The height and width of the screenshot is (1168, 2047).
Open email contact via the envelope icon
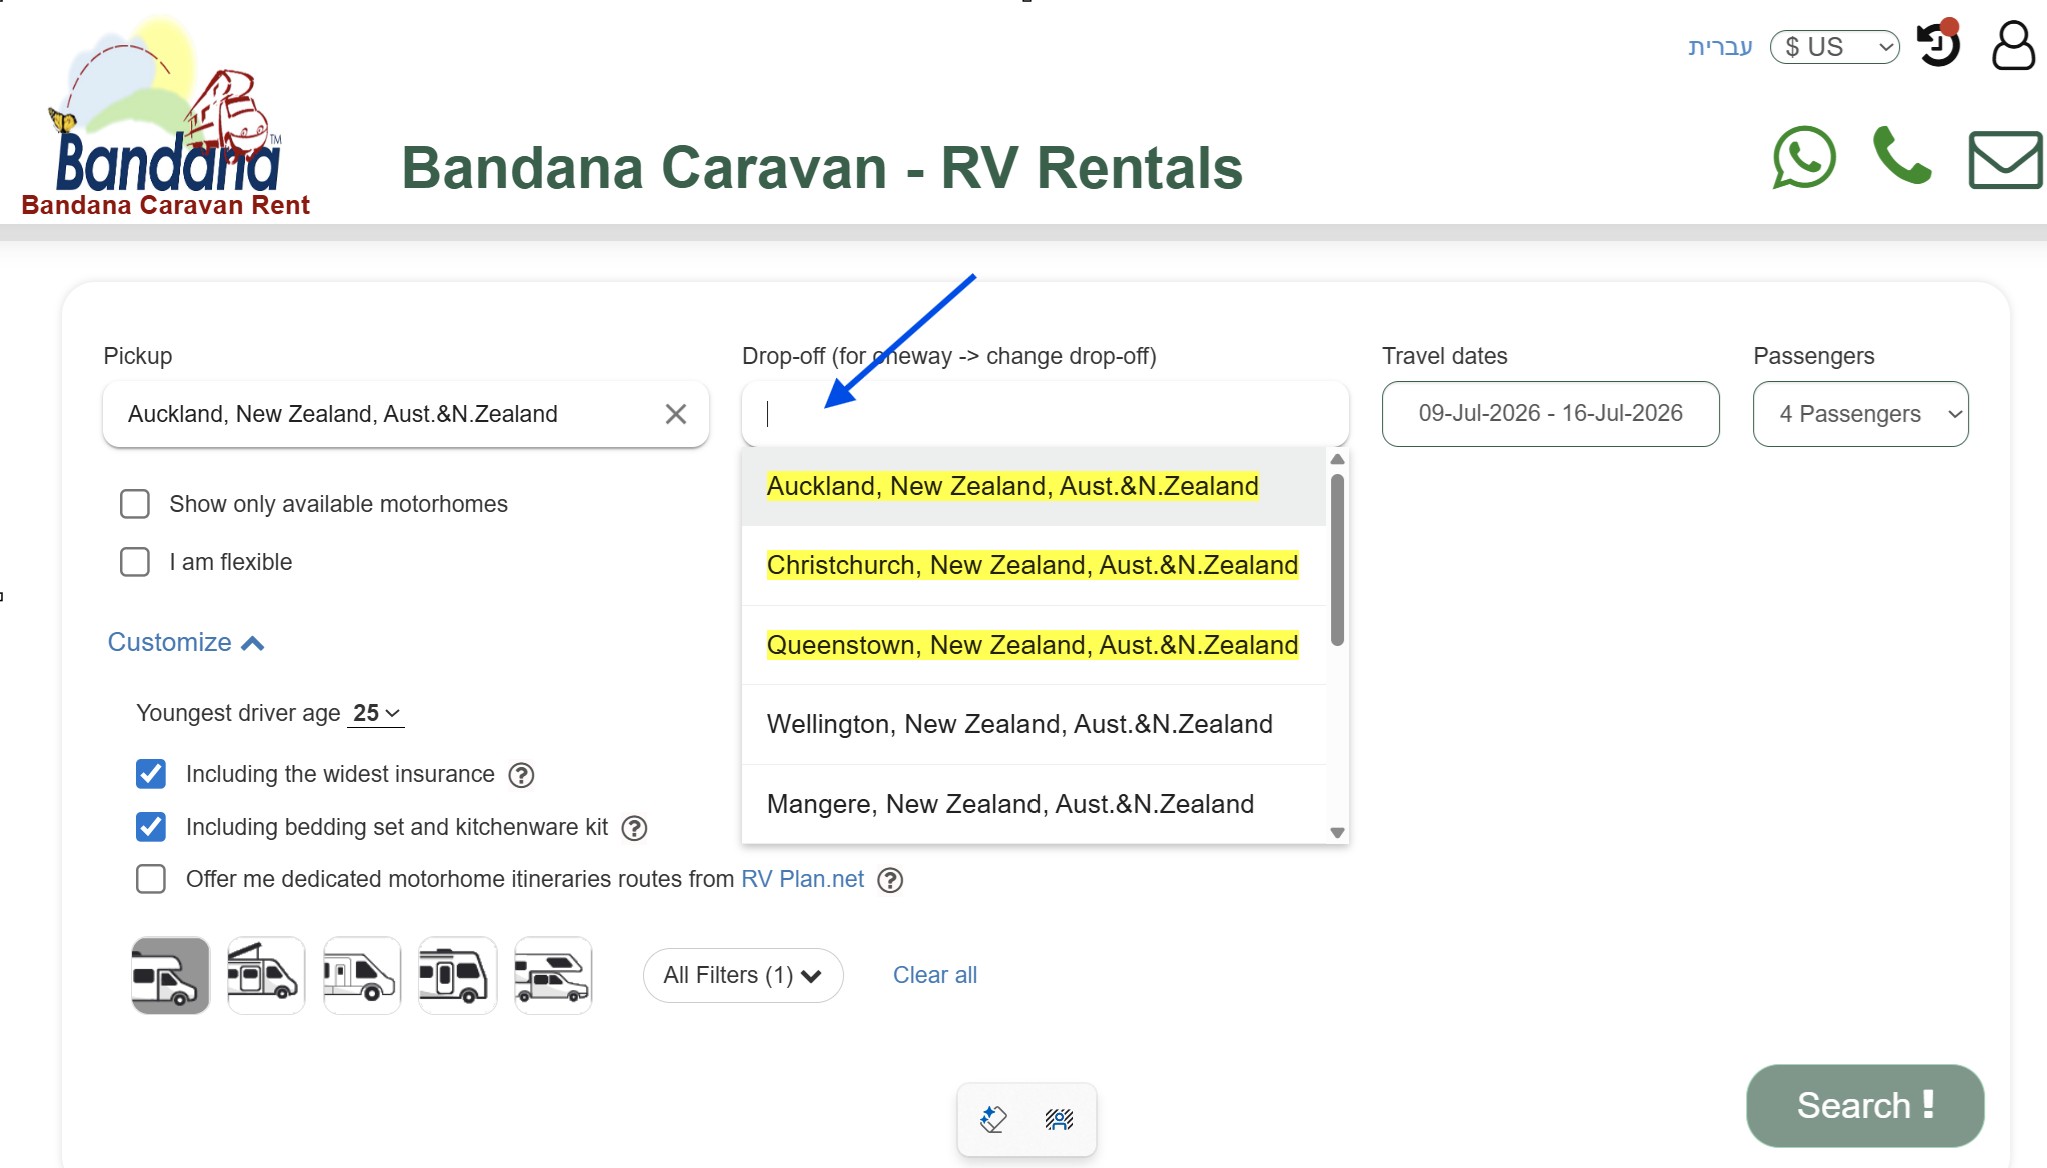click(2003, 158)
